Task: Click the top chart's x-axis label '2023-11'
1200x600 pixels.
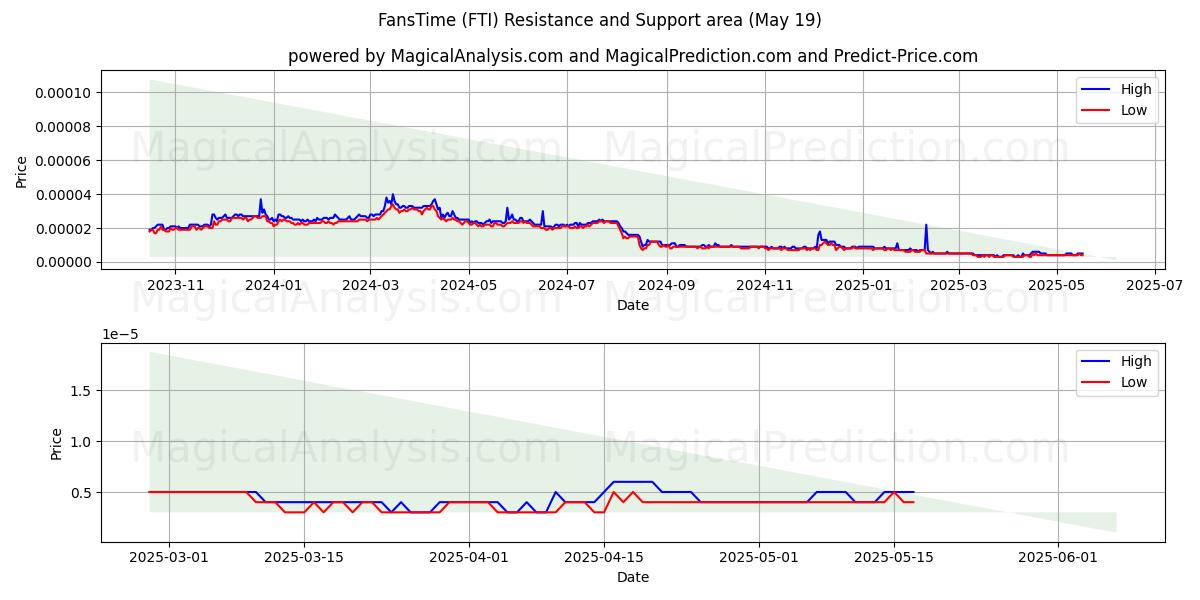Action: 175,285
